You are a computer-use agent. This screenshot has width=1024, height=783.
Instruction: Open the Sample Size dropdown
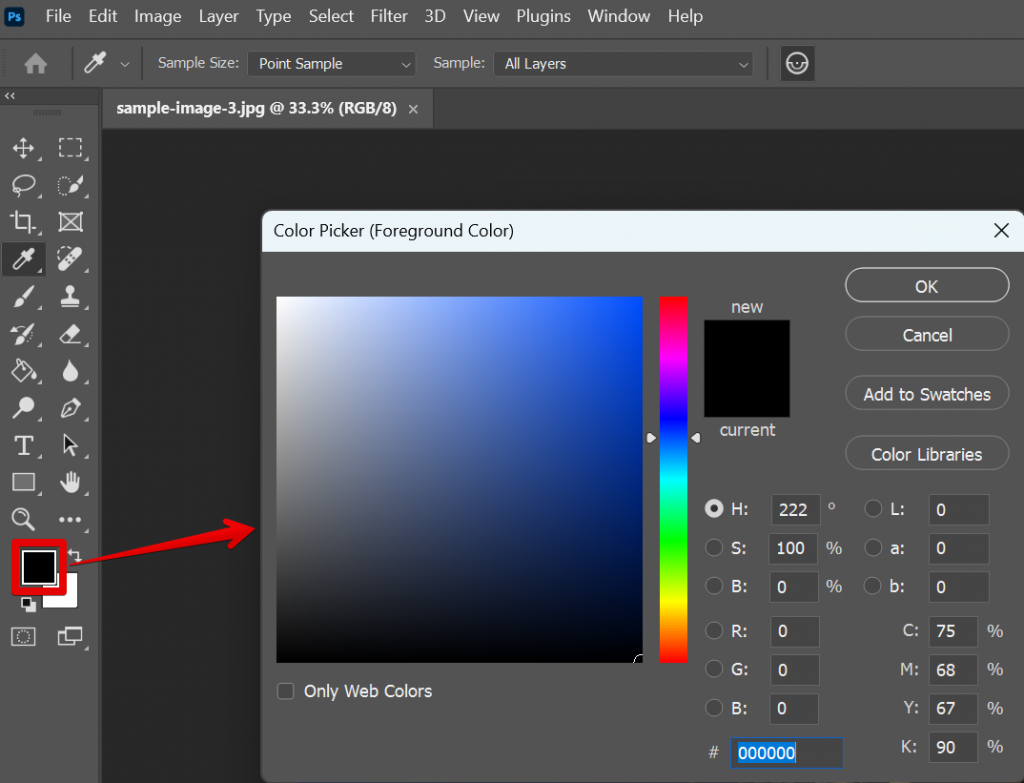pyautogui.click(x=331, y=63)
